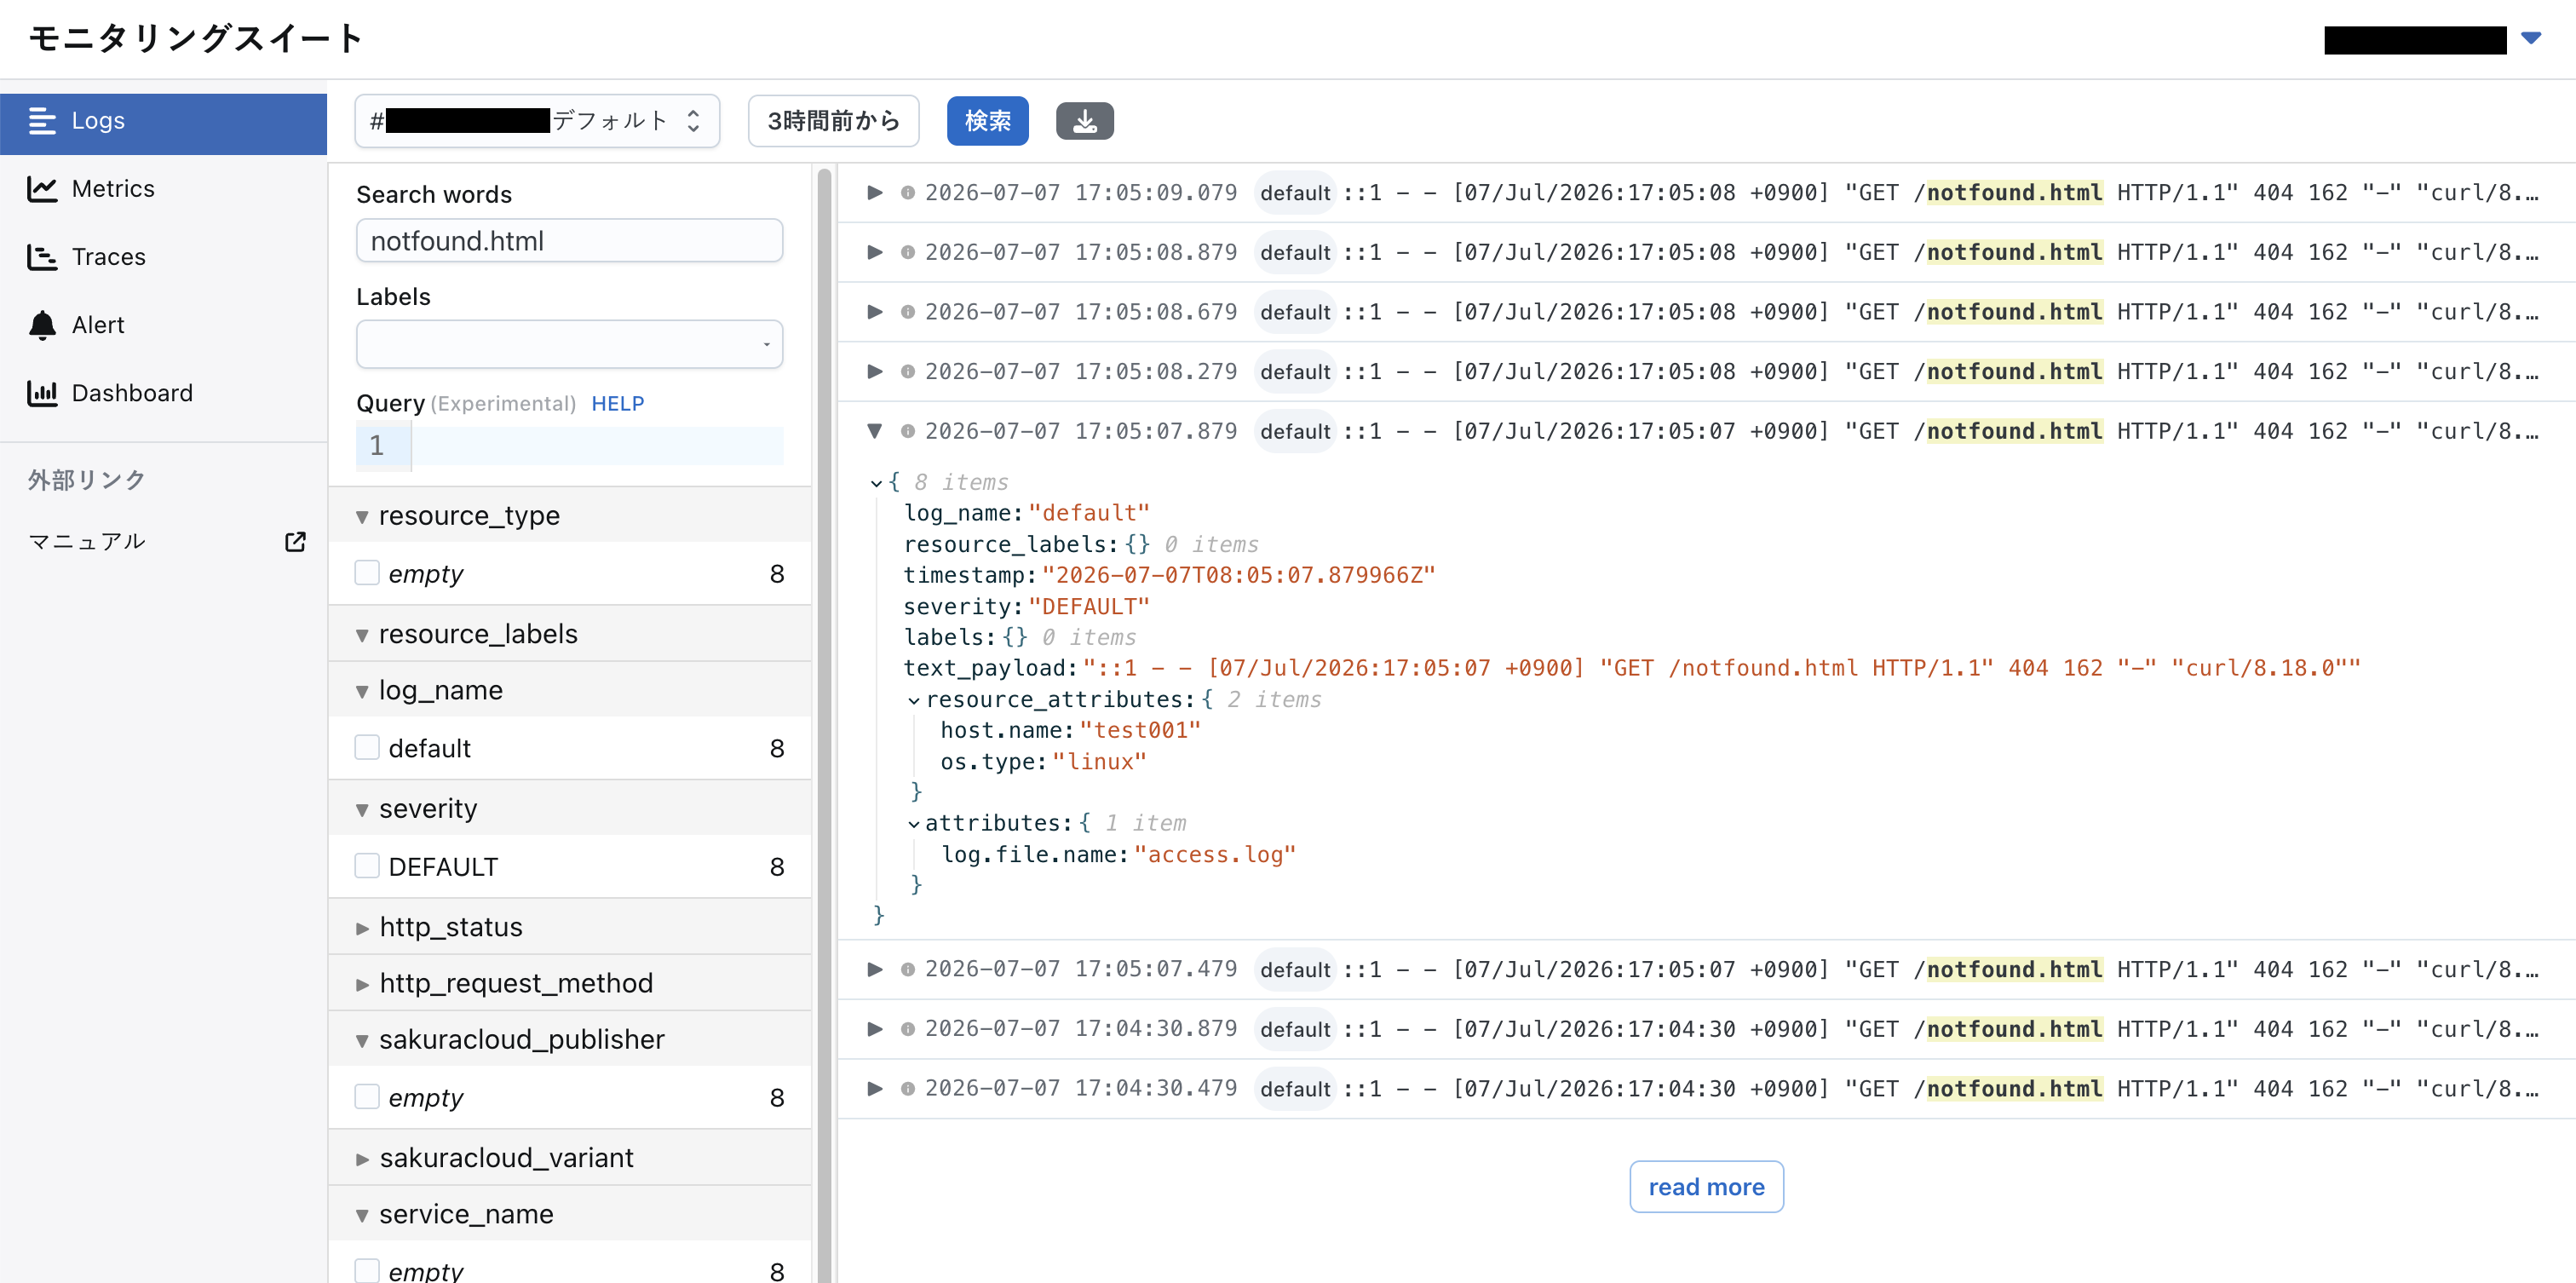Screen dimensions: 2576x1283
Task: Click the log.file.name "access.log" value
Action: pyautogui.click(x=1214, y=854)
